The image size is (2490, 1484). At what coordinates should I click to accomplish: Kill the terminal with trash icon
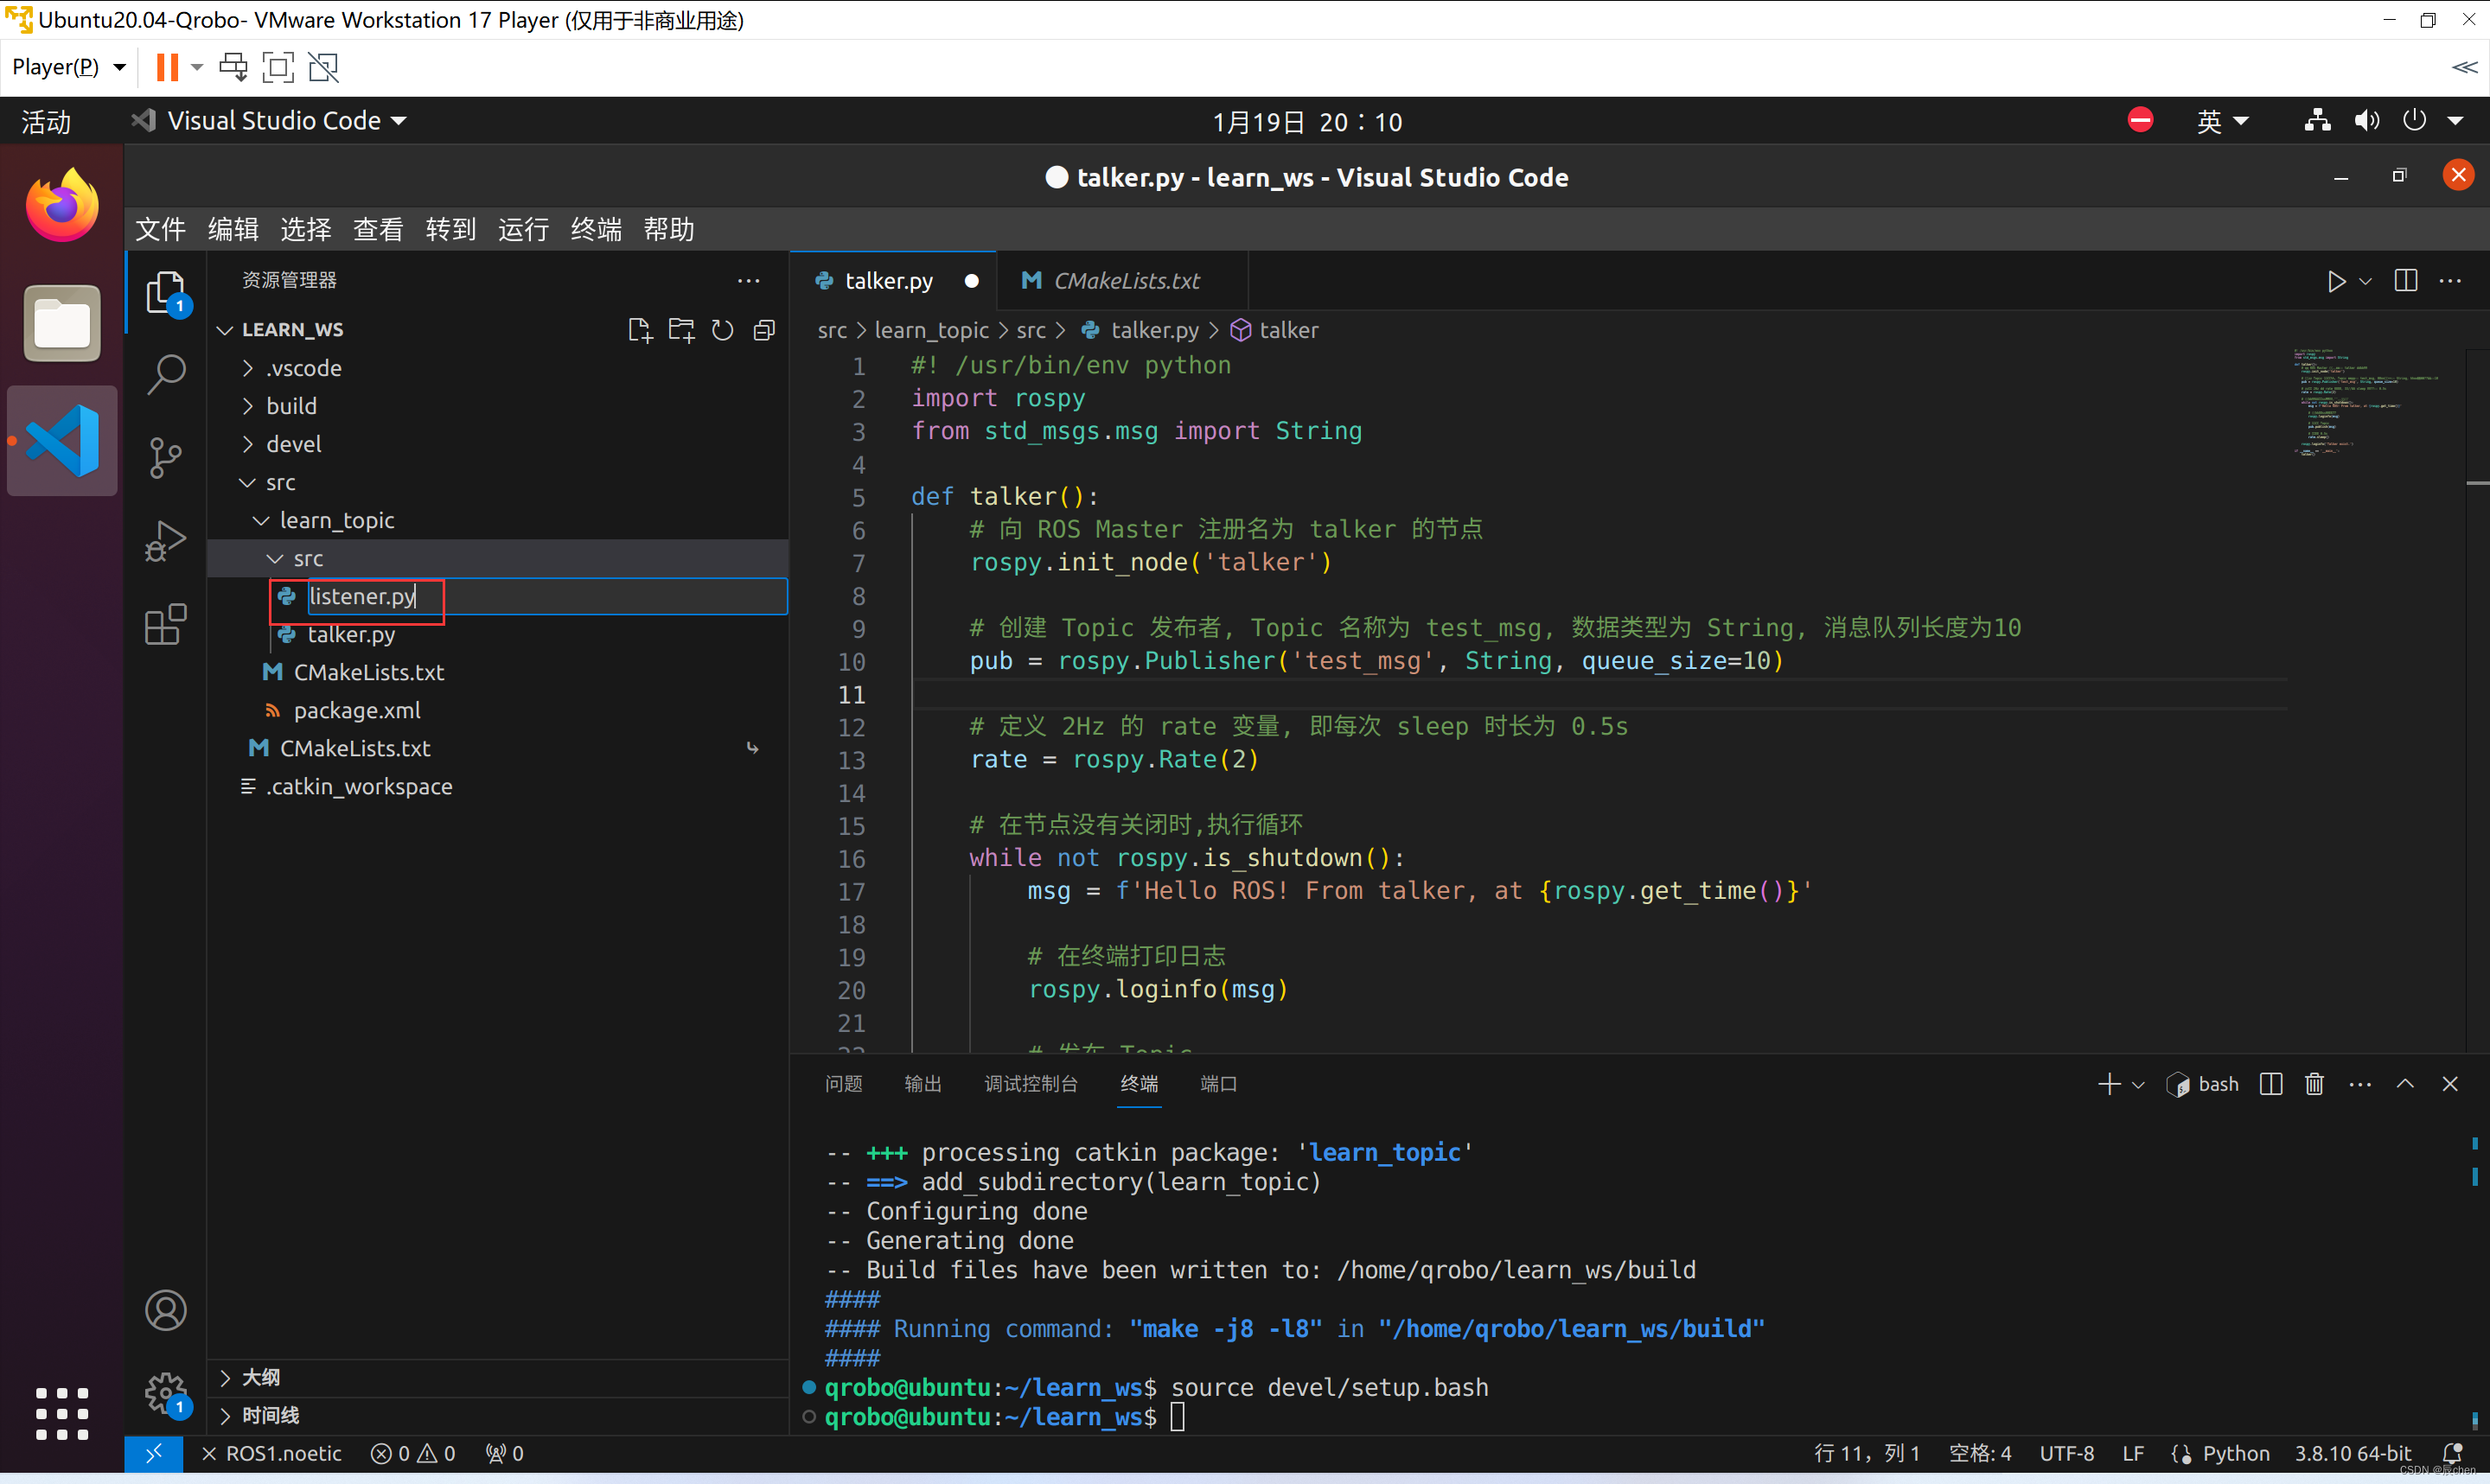(2314, 1084)
